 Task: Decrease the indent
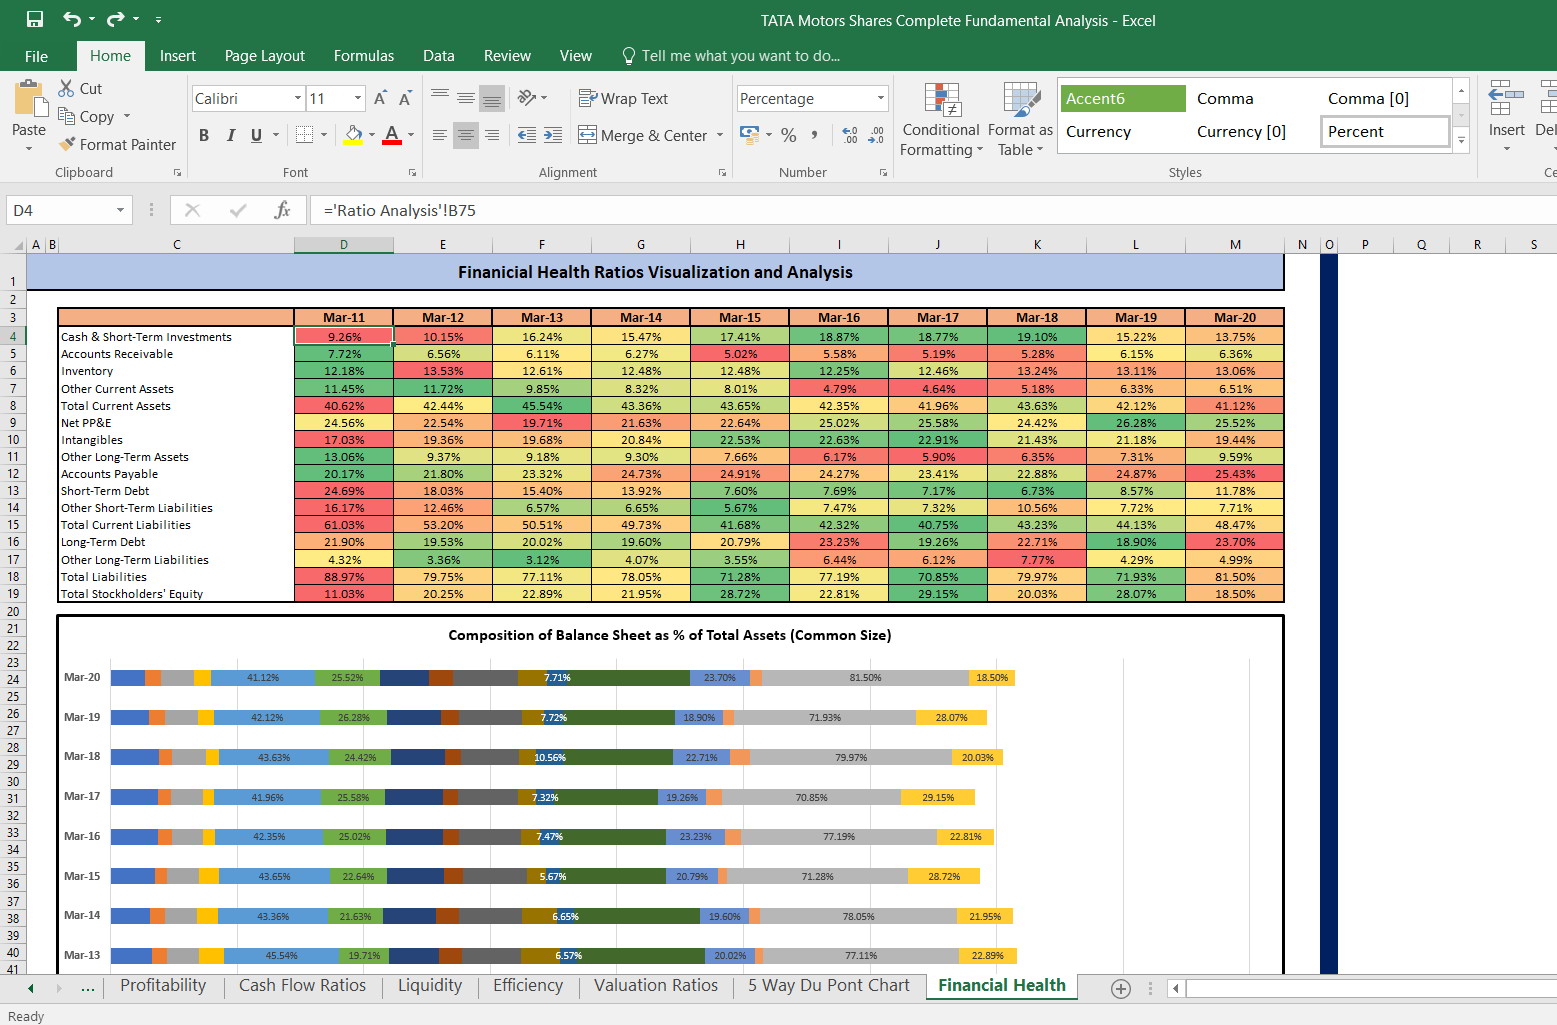pos(527,135)
